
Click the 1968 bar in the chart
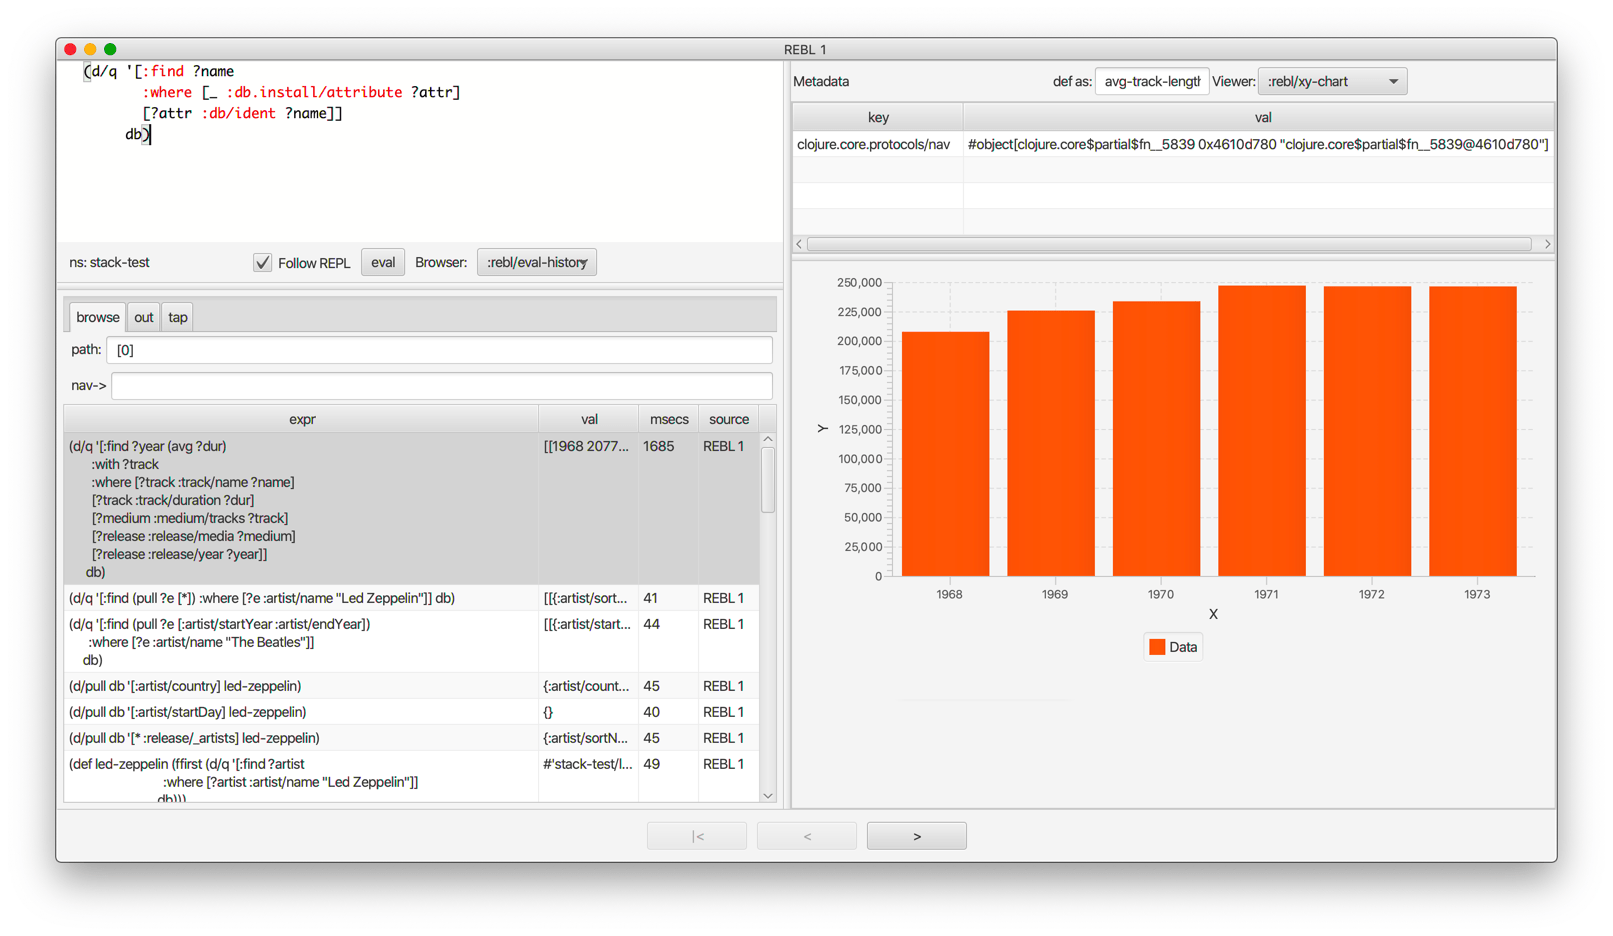pos(946,454)
